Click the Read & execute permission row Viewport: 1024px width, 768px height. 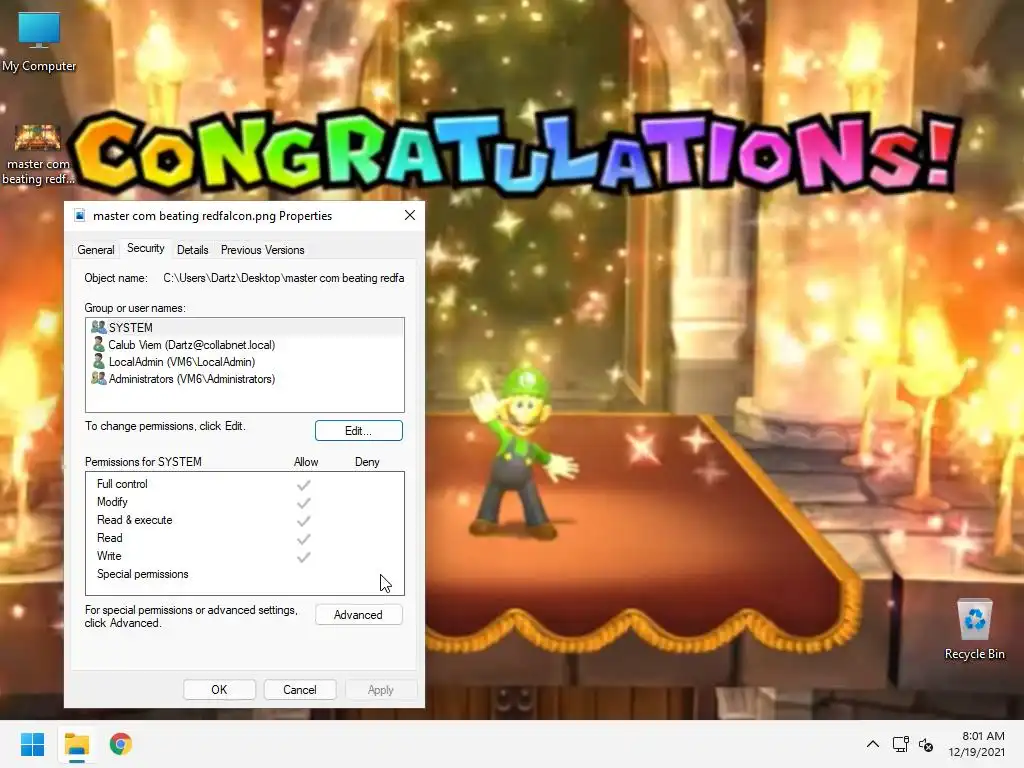coord(245,520)
